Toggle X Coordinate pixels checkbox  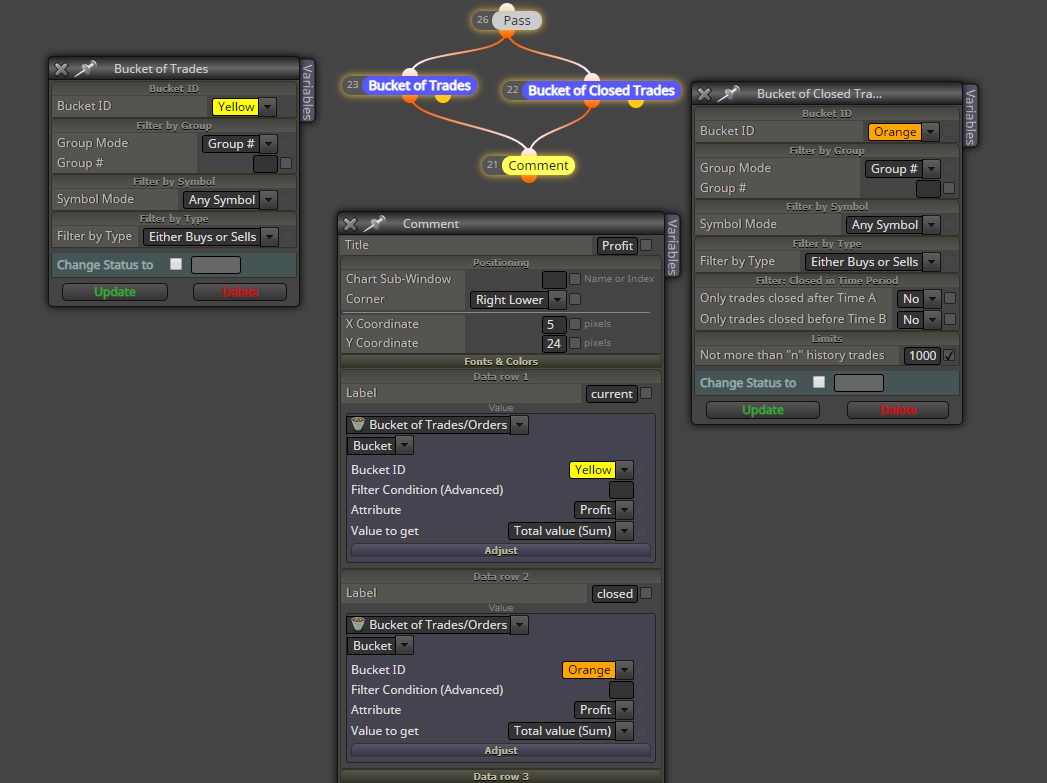(x=575, y=324)
